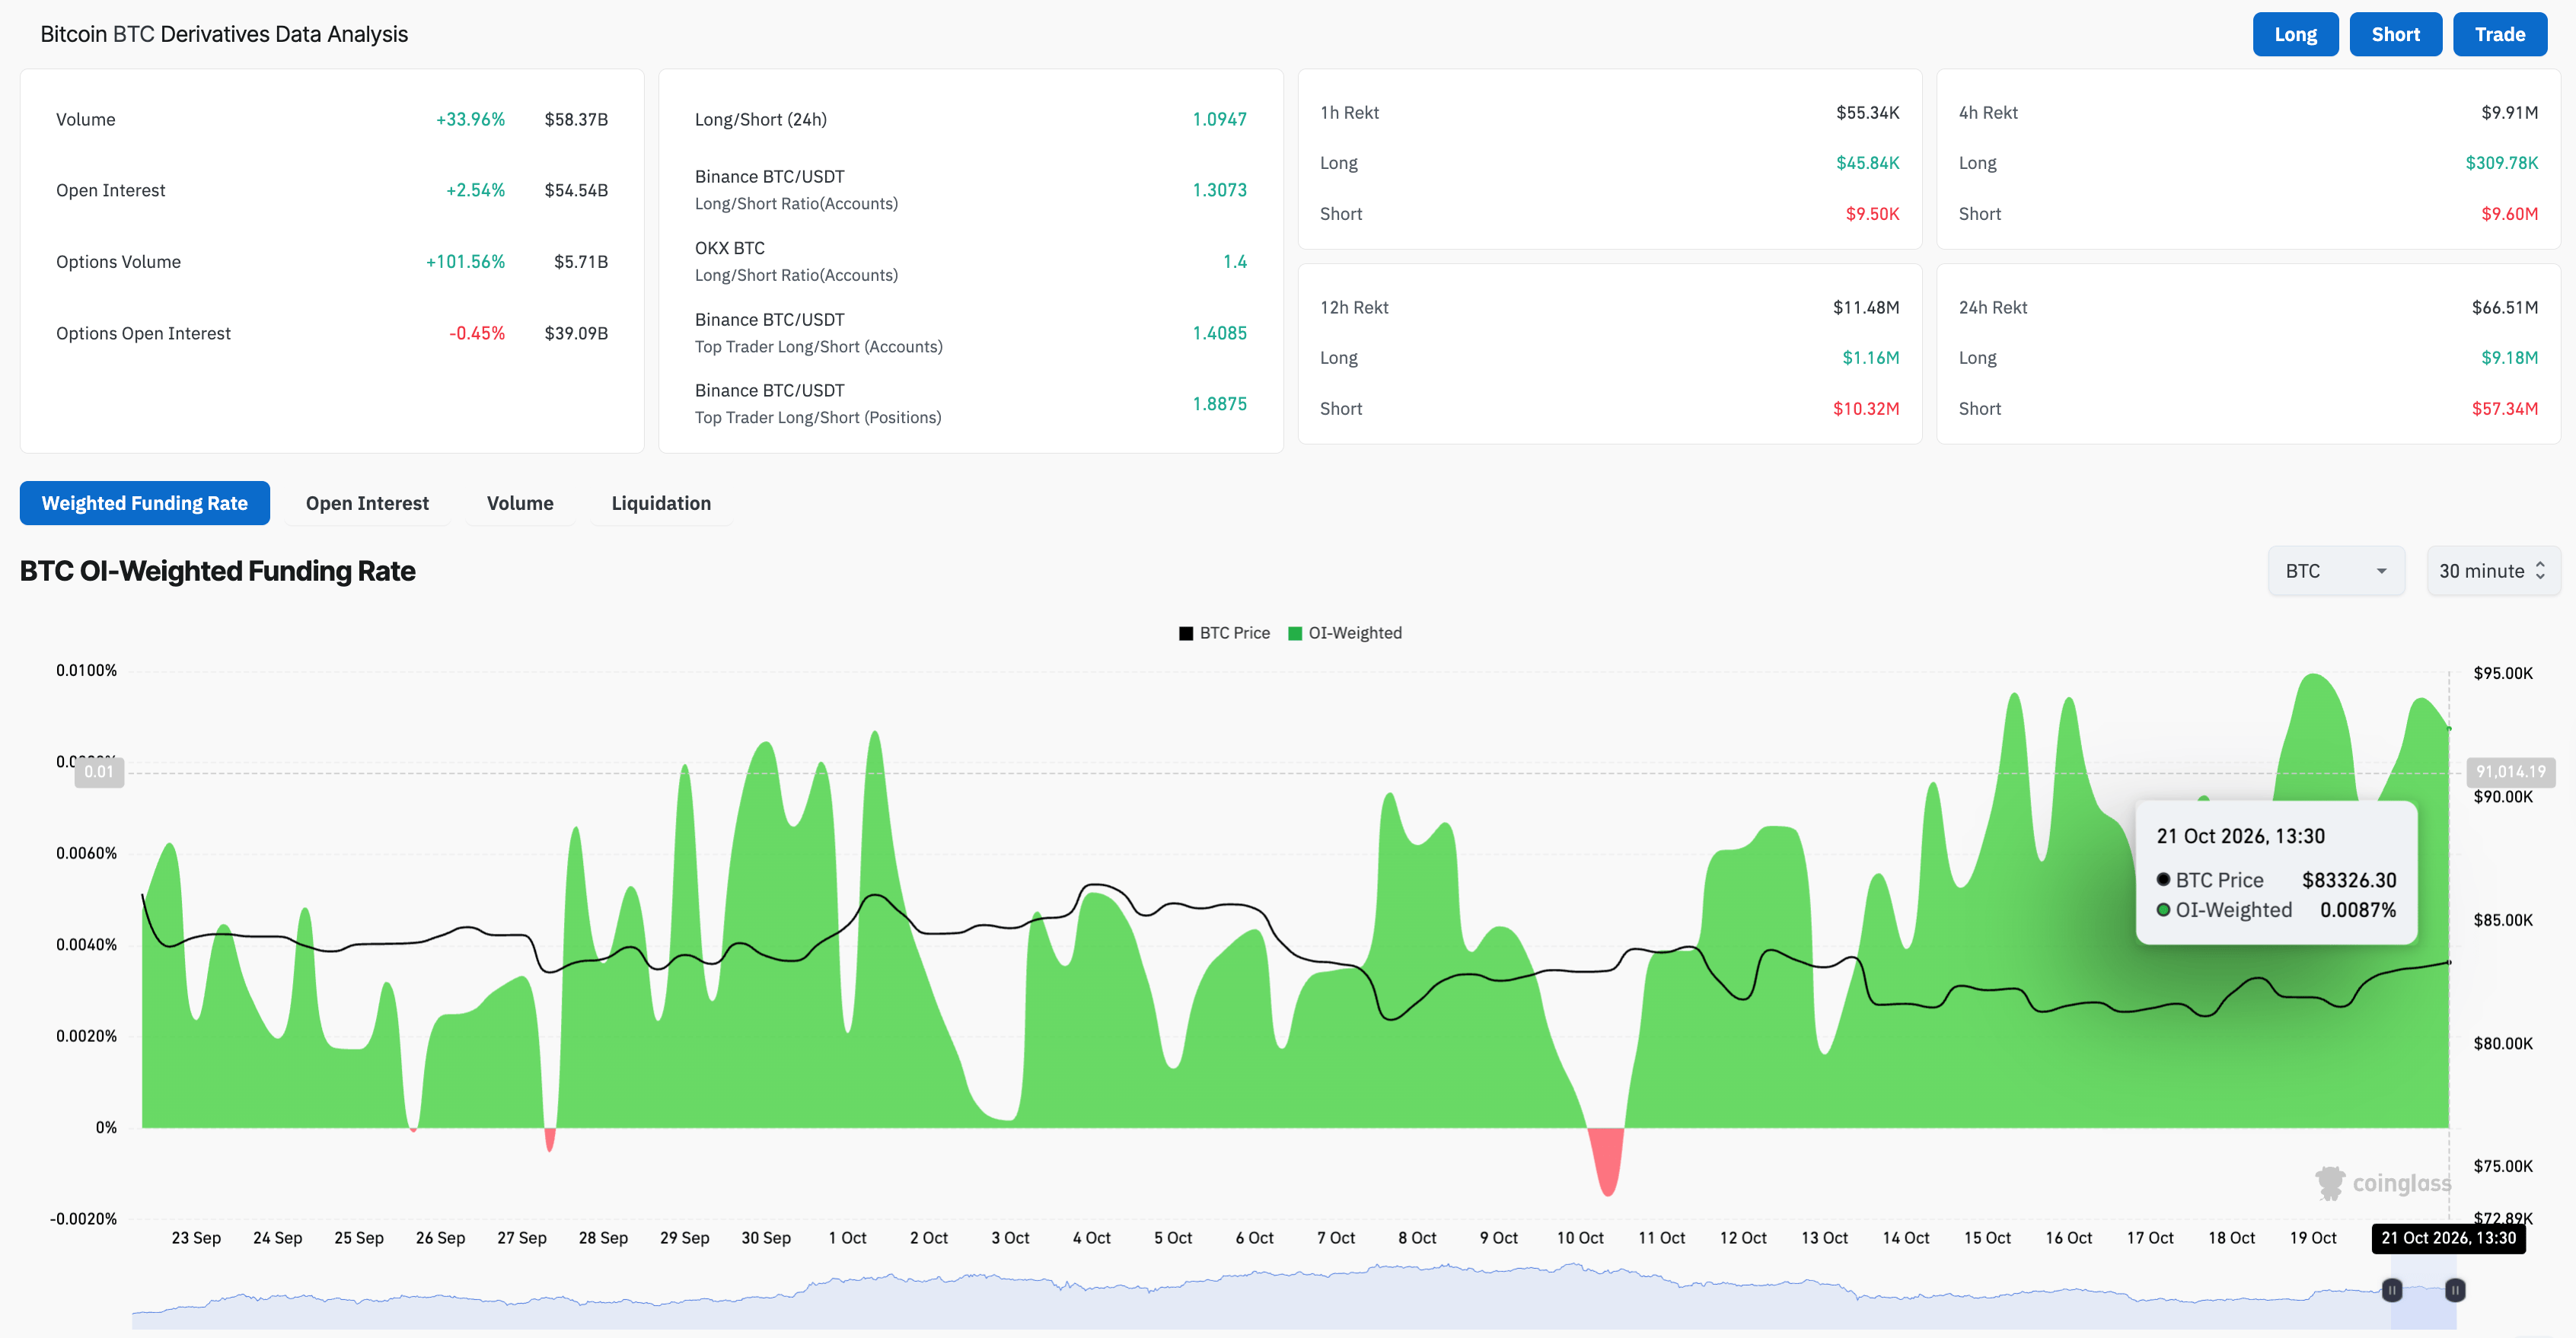Screen dimensions: 2576x1338
Task: Click the Long button
Action: tap(2295, 34)
